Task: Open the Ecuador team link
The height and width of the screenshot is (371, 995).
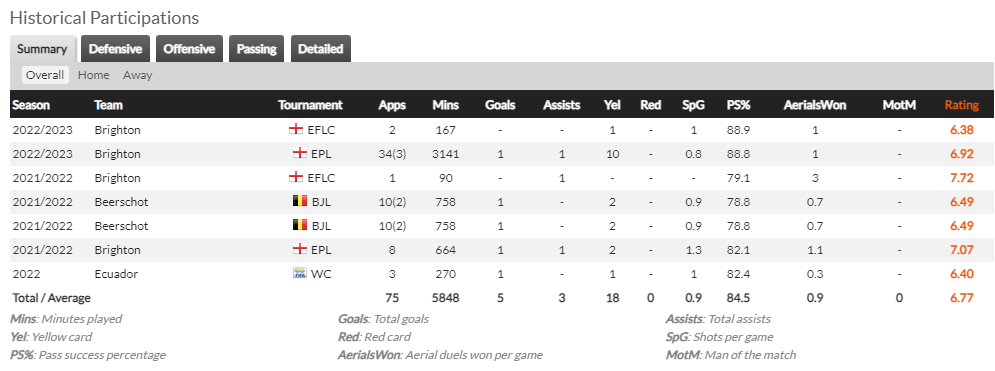Action: 116,274
